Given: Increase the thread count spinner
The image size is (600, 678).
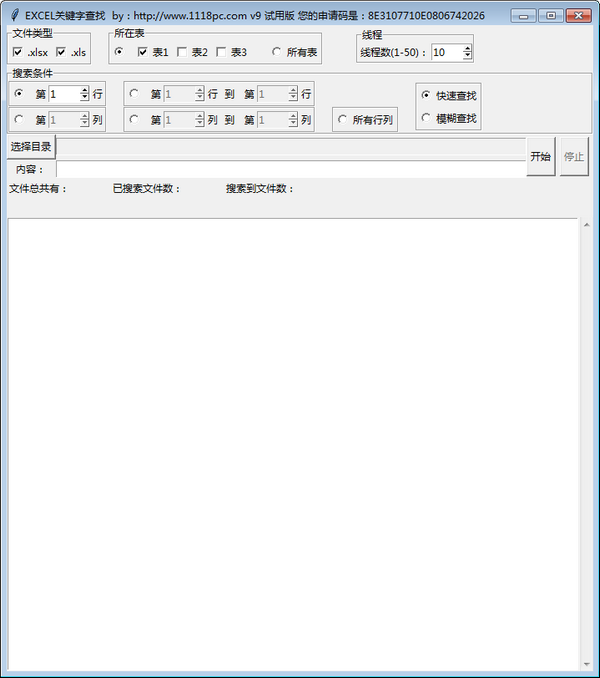Looking at the screenshot, I should click(467, 48).
